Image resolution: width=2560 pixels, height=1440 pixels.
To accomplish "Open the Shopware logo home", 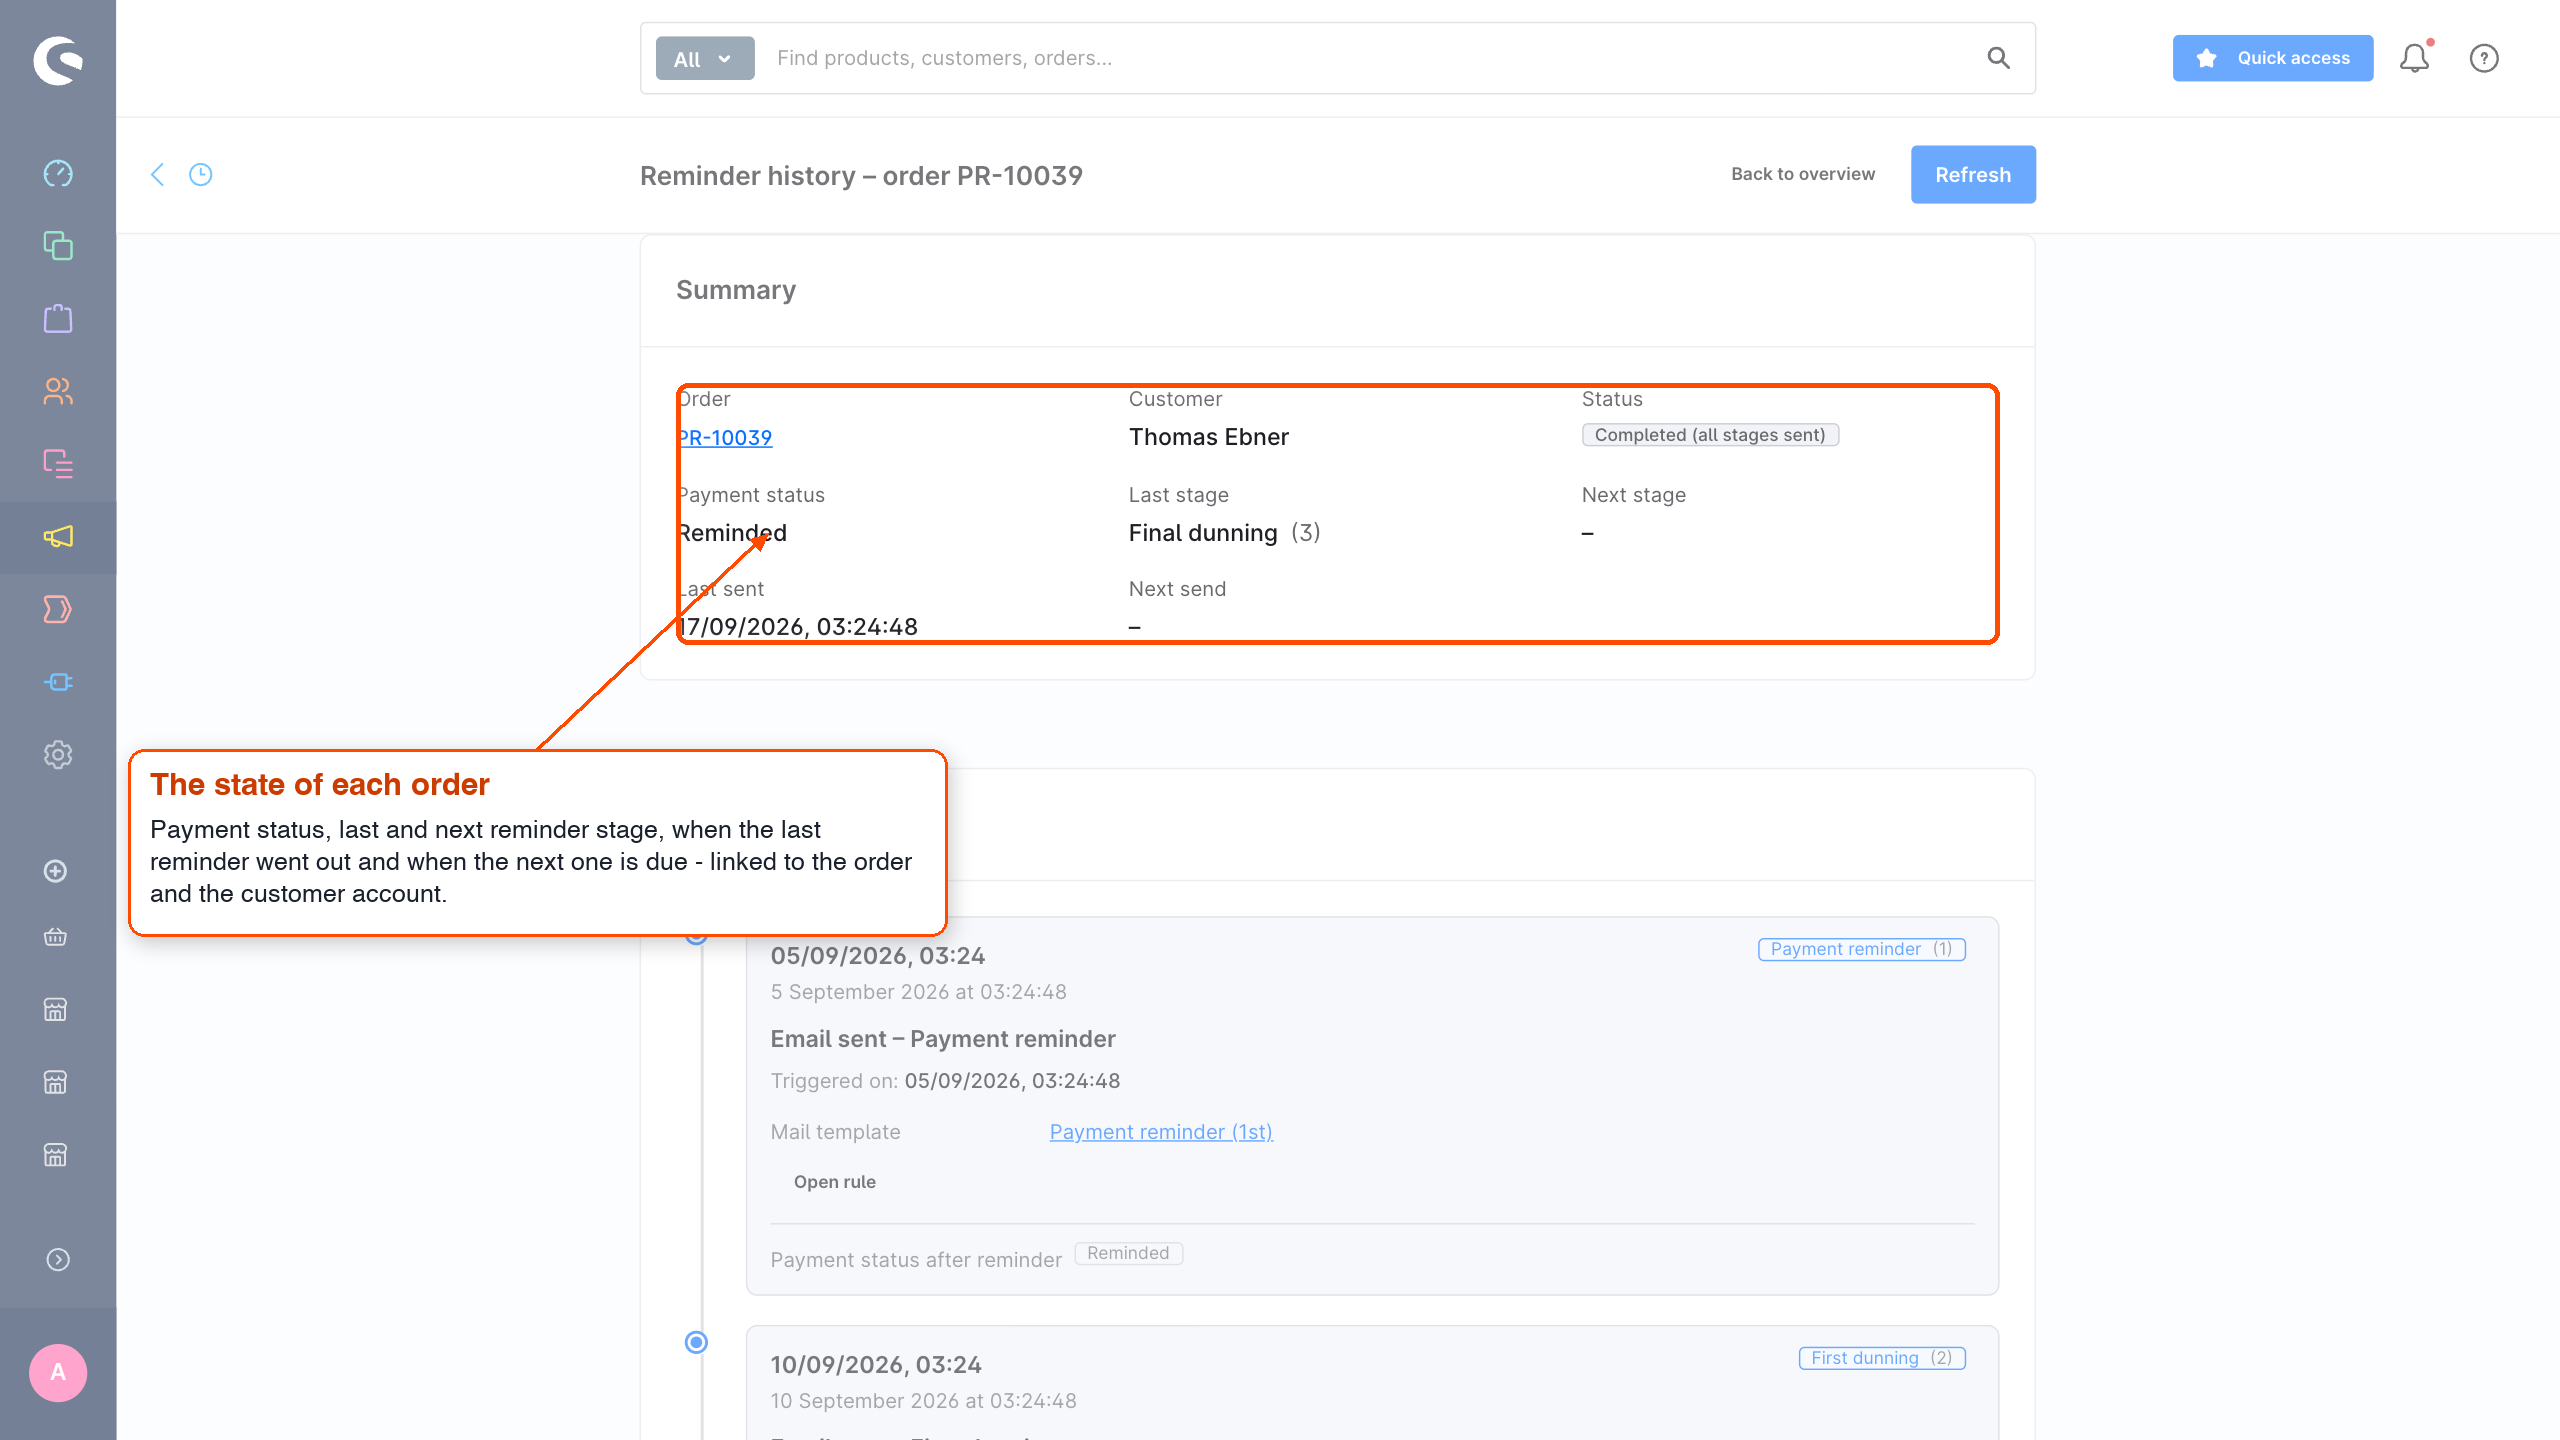I will (58, 60).
